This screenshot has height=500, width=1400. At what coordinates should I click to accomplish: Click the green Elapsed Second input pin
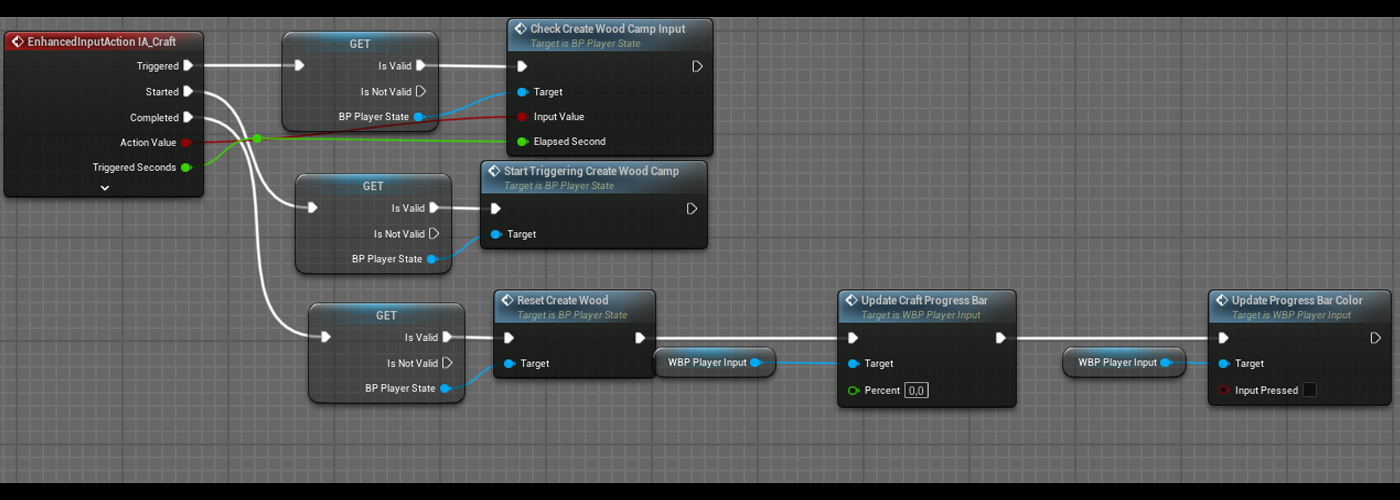[x=522, y=142]
